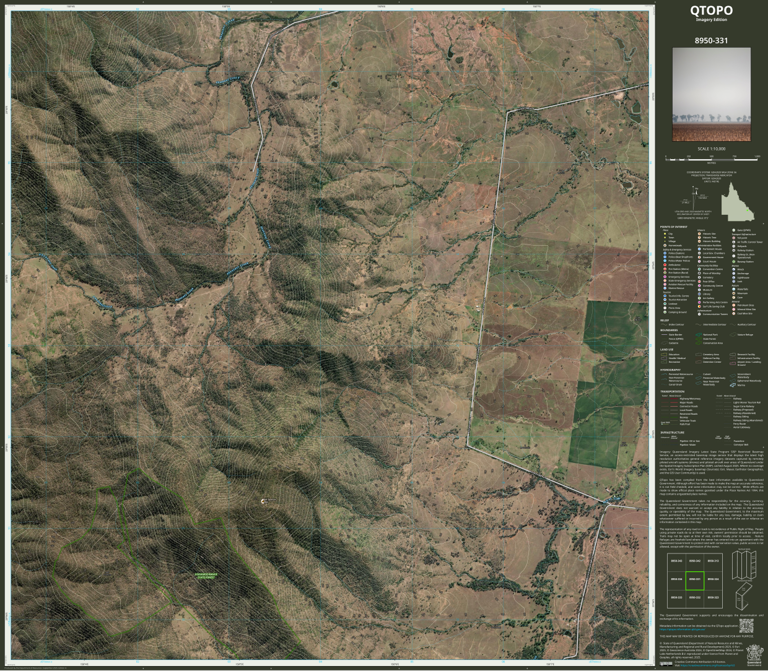Click the Camping Ground legend icon
This screenshot has height=671, width=768.
click(665, 312)
